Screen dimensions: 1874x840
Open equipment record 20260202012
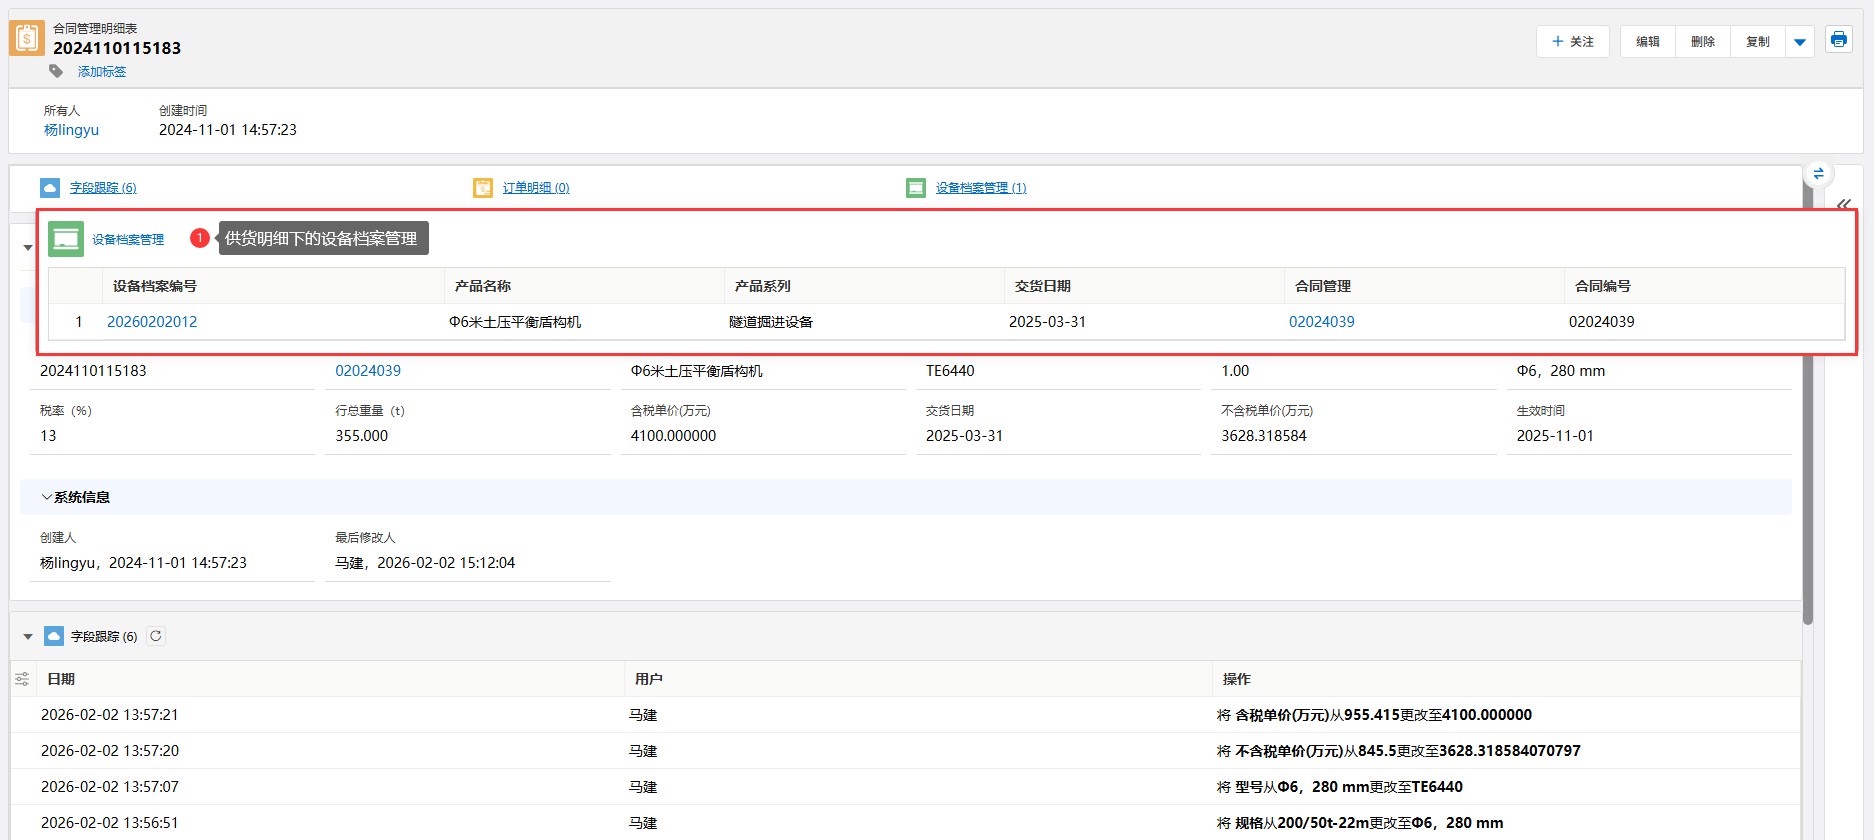[x=152, y=322]
